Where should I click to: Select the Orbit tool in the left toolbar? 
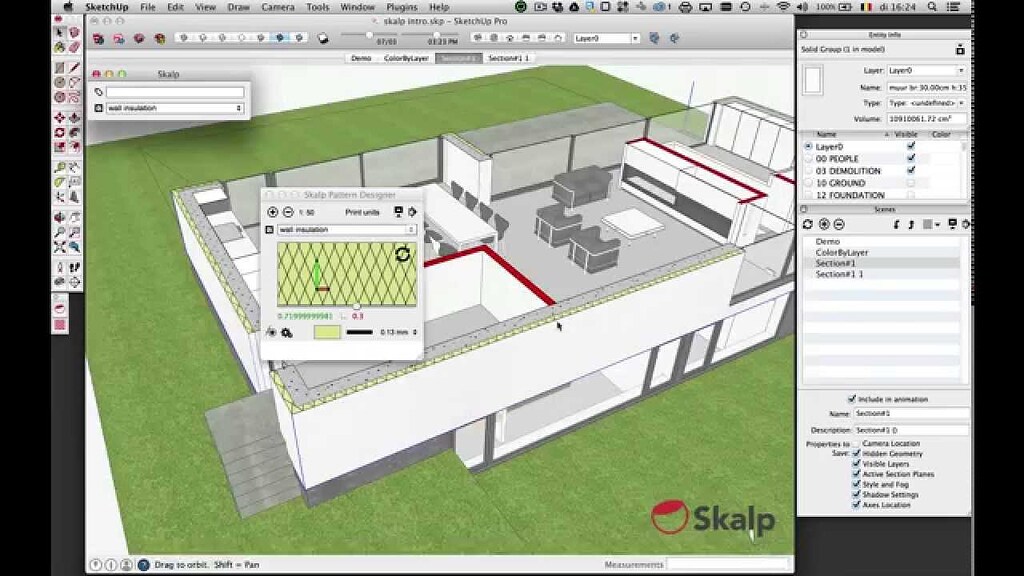59,217
